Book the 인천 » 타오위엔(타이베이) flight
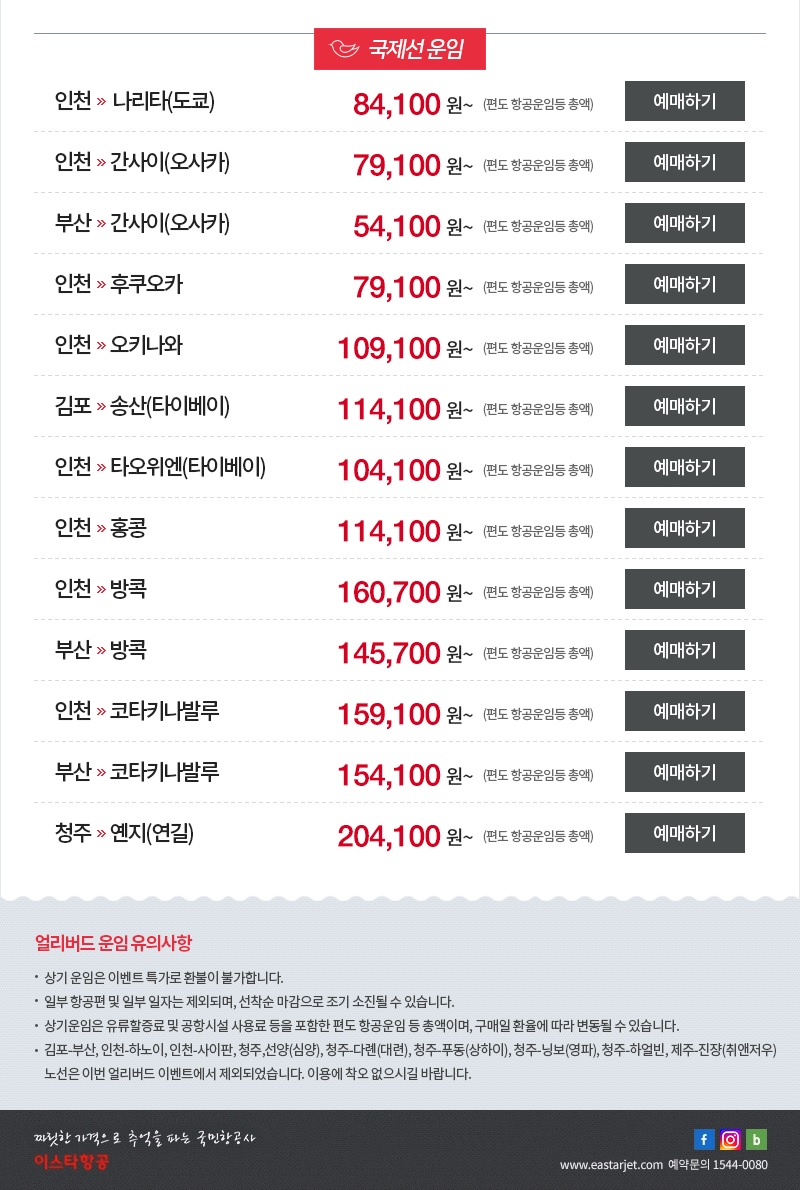 (684, 467)
